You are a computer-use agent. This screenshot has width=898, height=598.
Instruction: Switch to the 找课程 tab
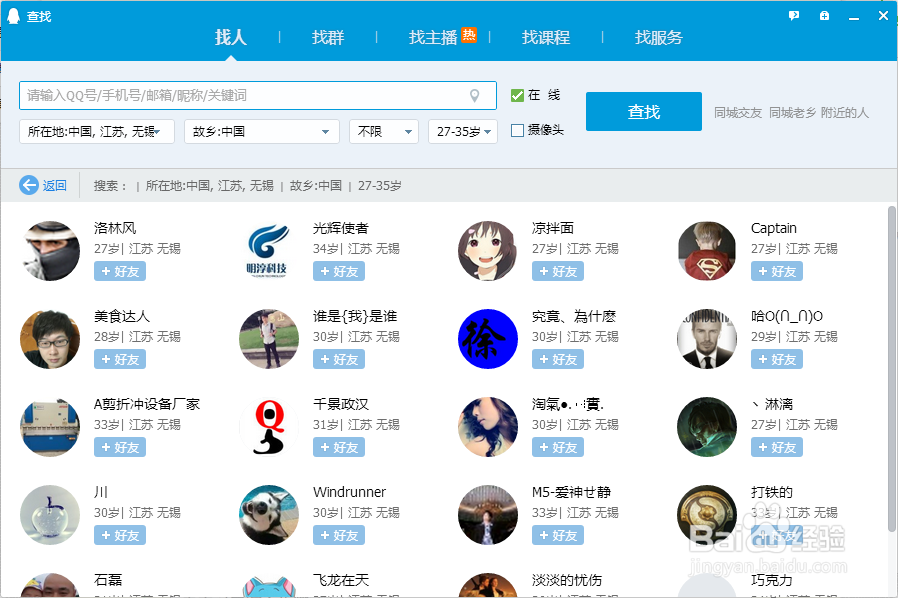545,37
